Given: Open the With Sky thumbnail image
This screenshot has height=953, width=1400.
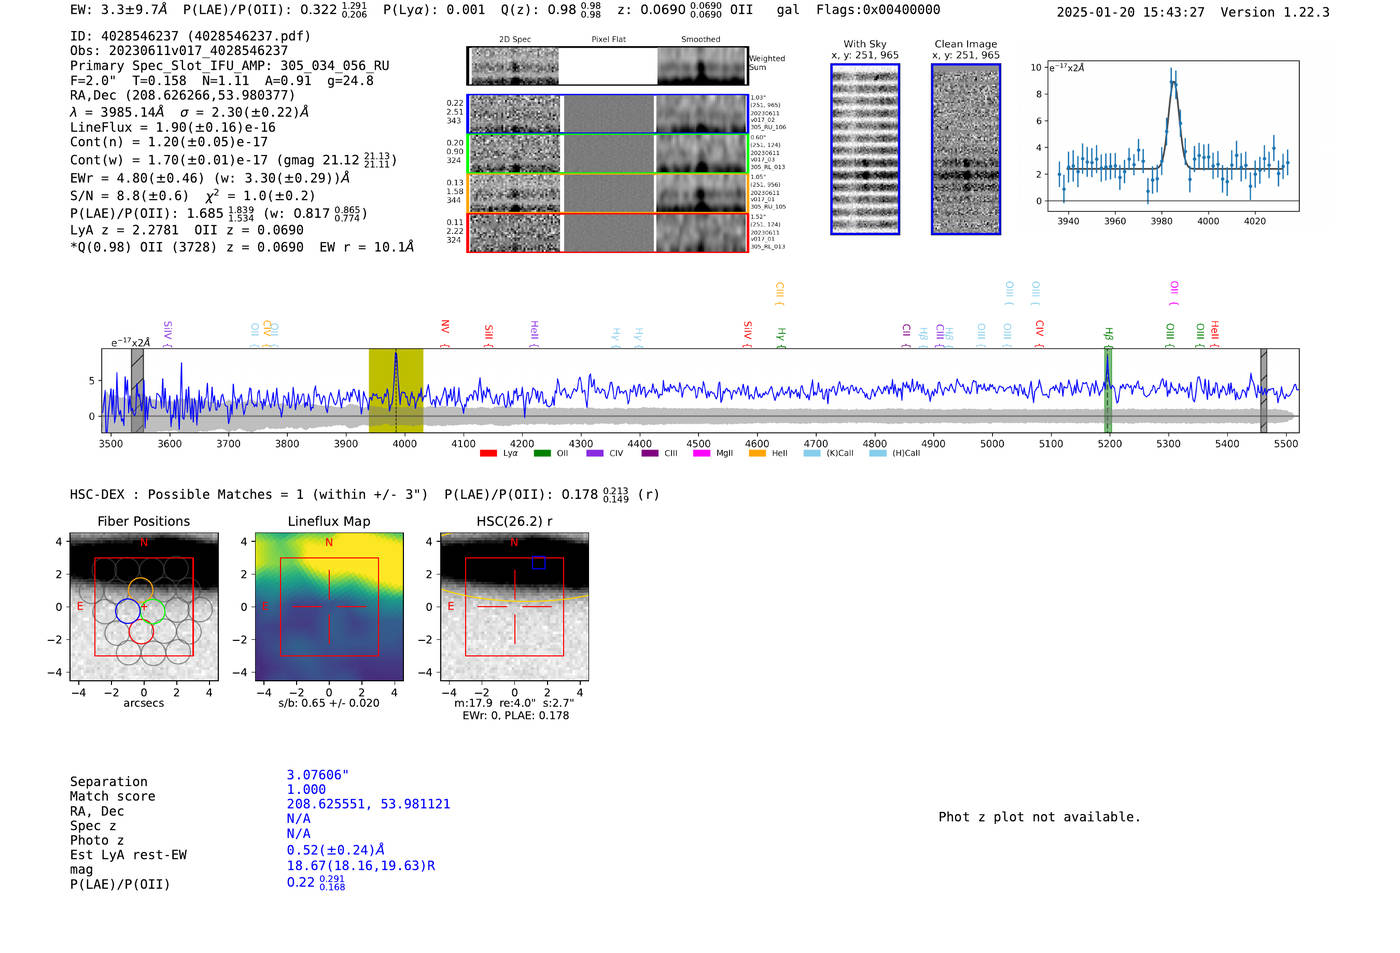Looking at the screenshot, I should pyautogui.click(x=865, y=149).
